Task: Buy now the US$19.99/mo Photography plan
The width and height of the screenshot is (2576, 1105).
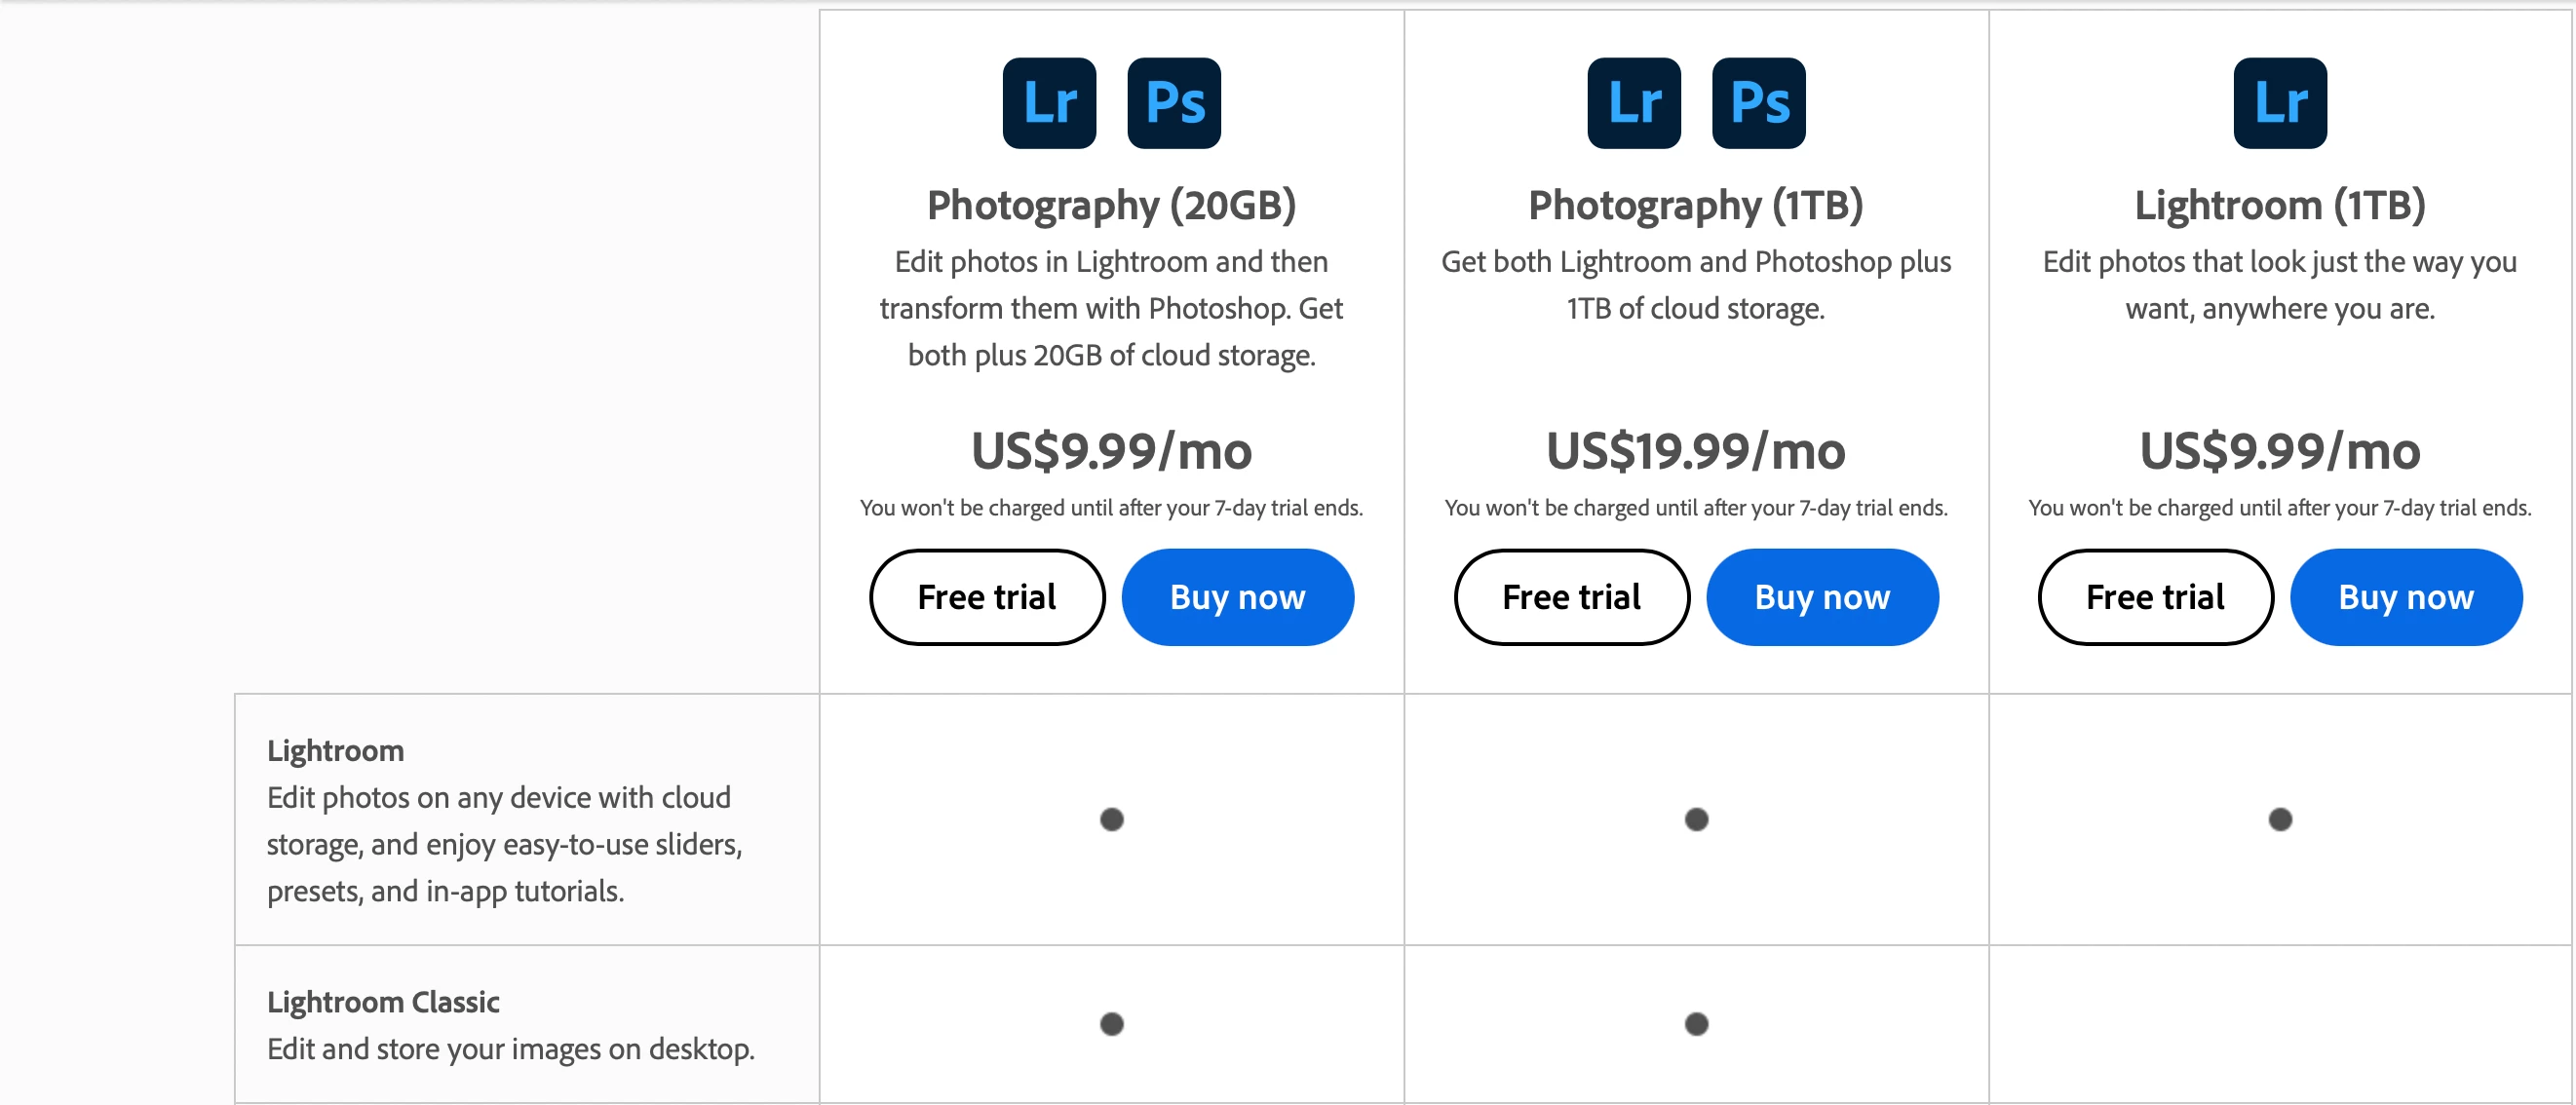Action: tap(1823, 597)
